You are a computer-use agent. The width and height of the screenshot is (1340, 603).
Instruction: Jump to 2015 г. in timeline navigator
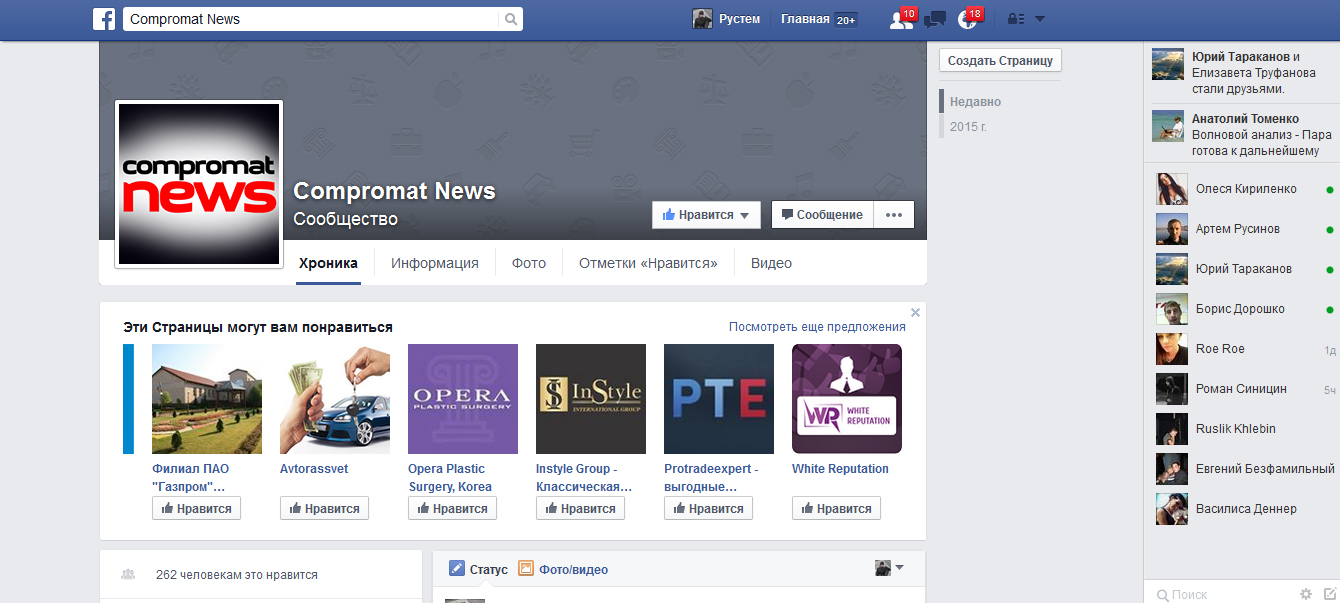(x=968, y=127)
